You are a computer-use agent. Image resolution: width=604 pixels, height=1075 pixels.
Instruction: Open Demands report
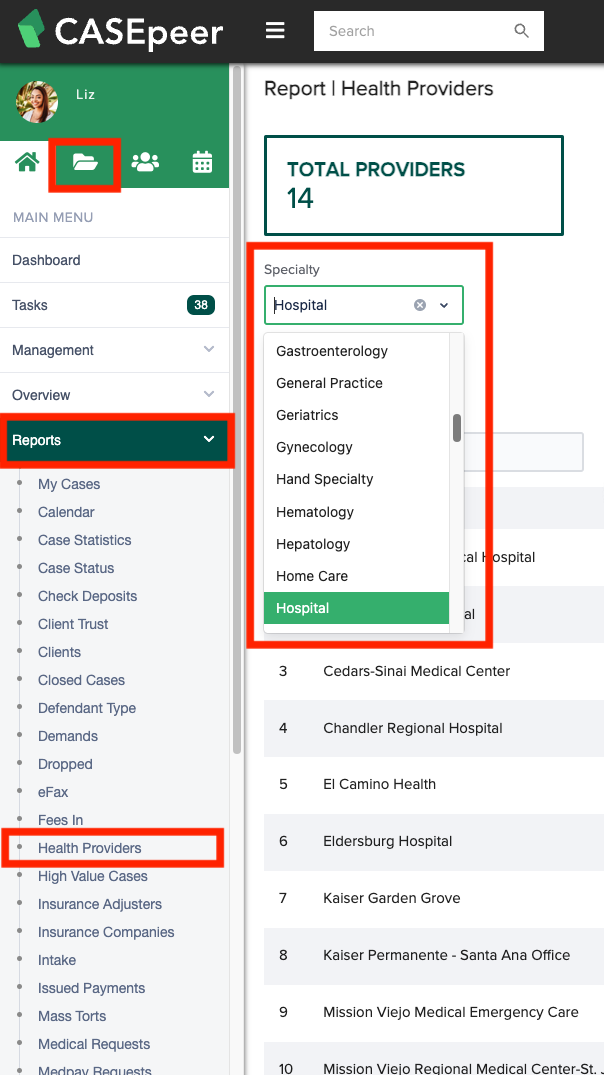[68, 736]
